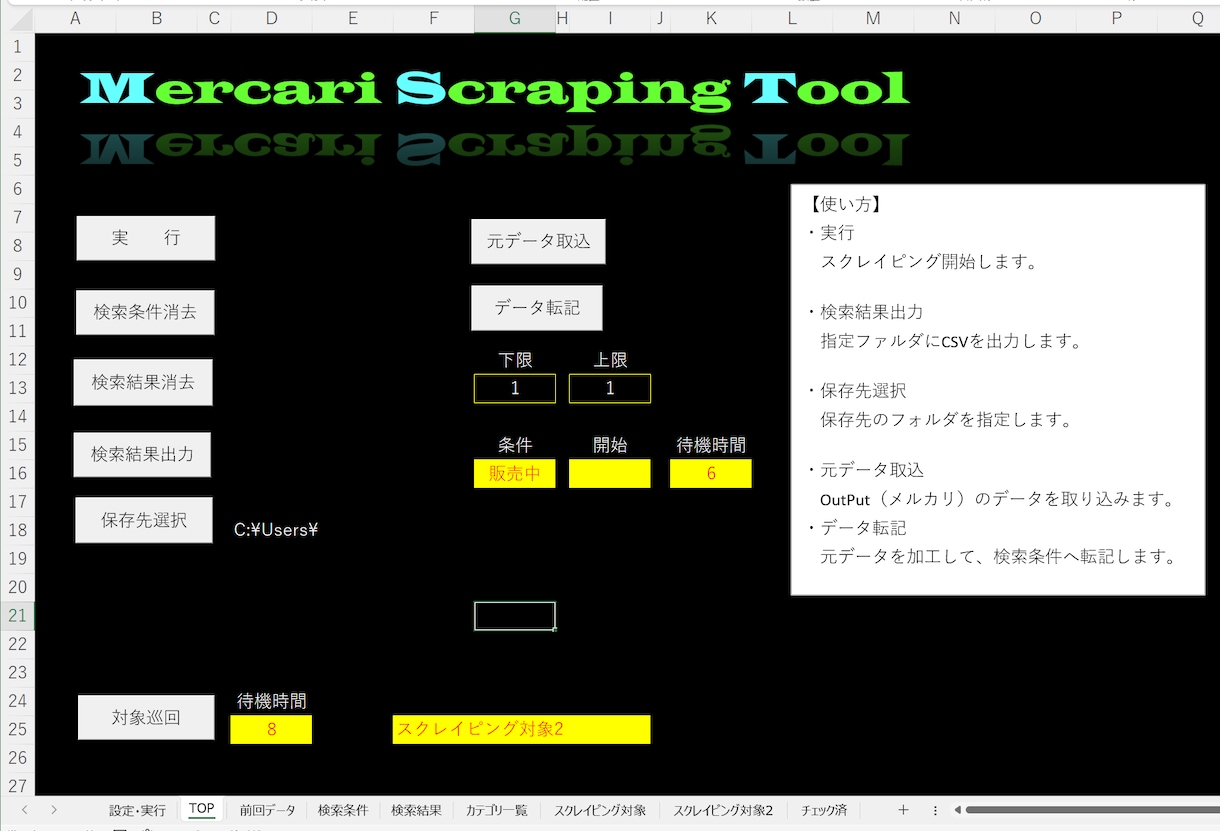Select row 21 header
This screenshot has width=1220, height=831.
coord(17,616)
